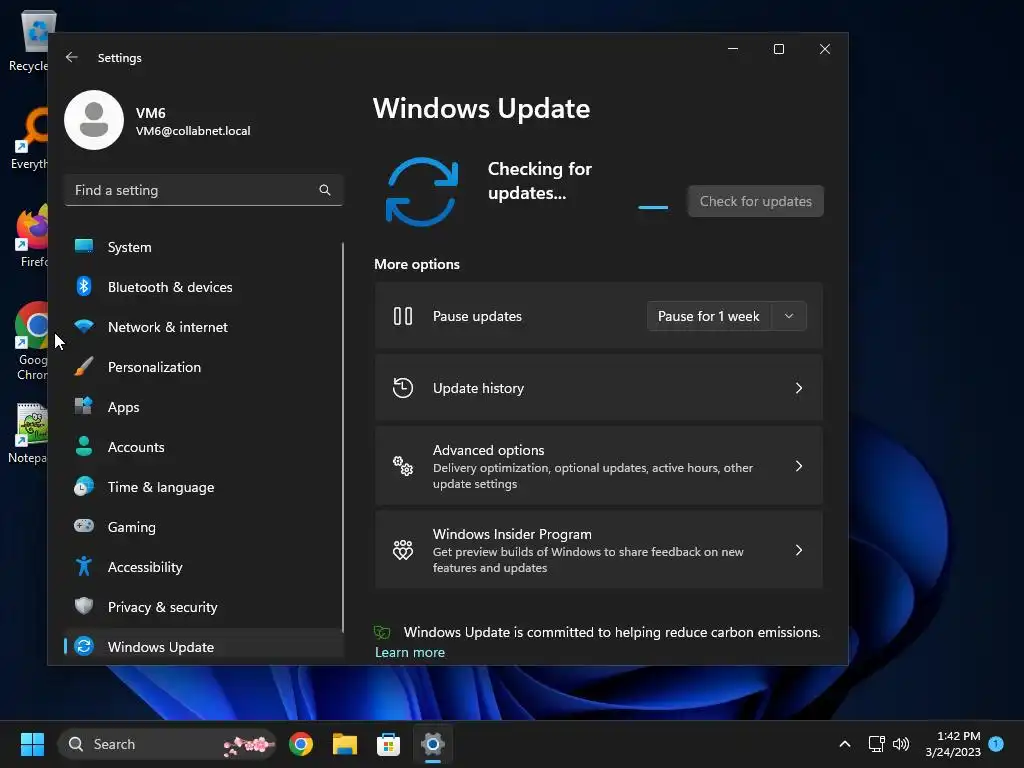
Task: Click the network tray icon
Action: tap(876, 744)
